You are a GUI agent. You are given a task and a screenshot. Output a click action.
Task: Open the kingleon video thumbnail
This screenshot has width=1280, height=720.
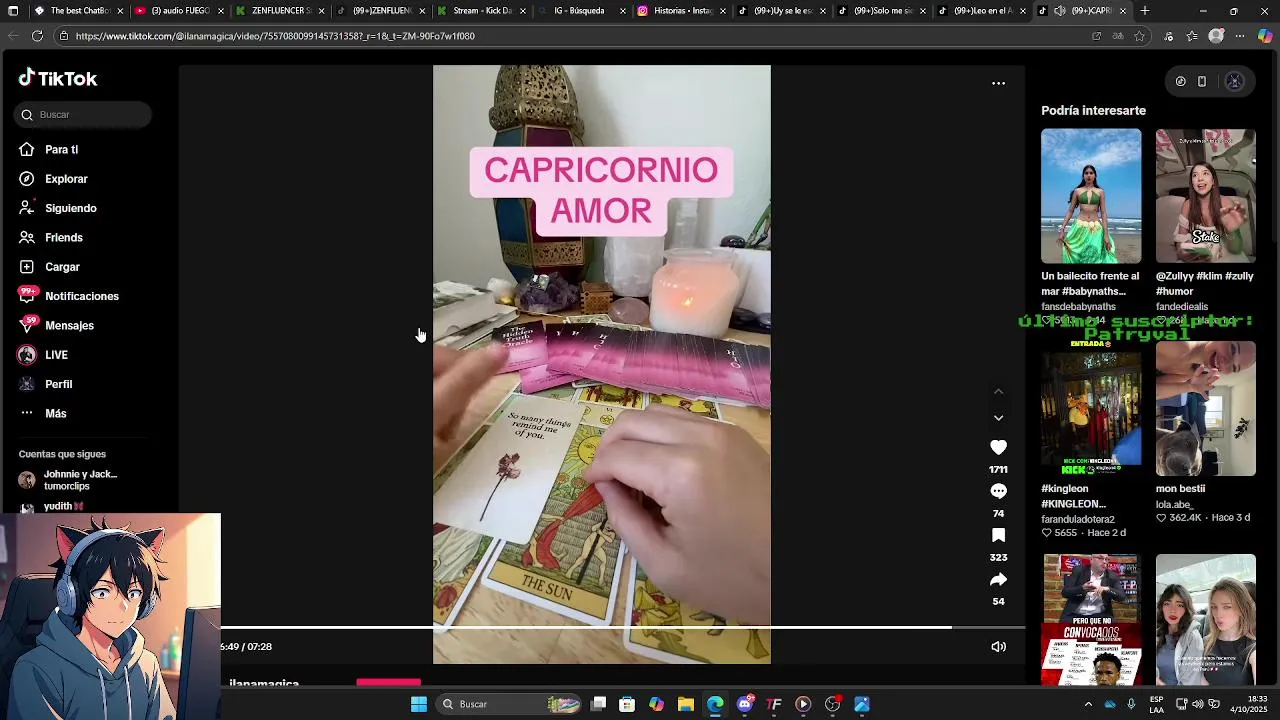(x=1091, y=409)
